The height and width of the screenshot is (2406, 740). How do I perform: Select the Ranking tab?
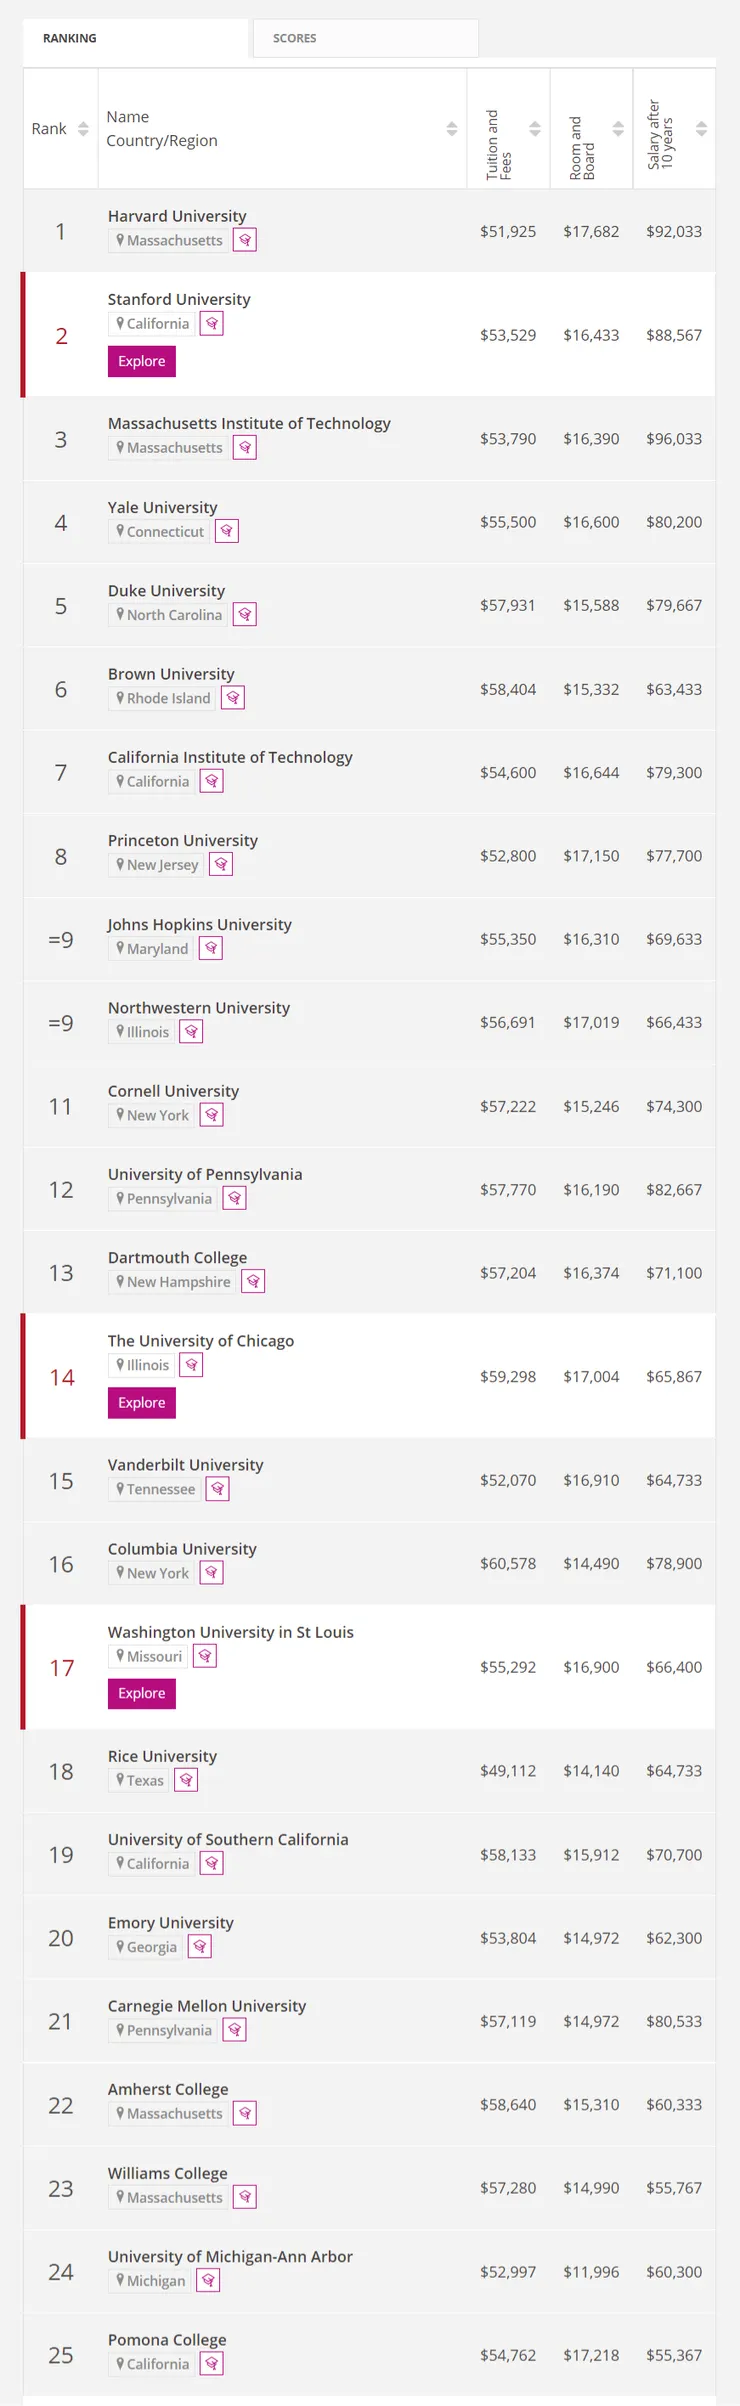click(x=135, y=38)
